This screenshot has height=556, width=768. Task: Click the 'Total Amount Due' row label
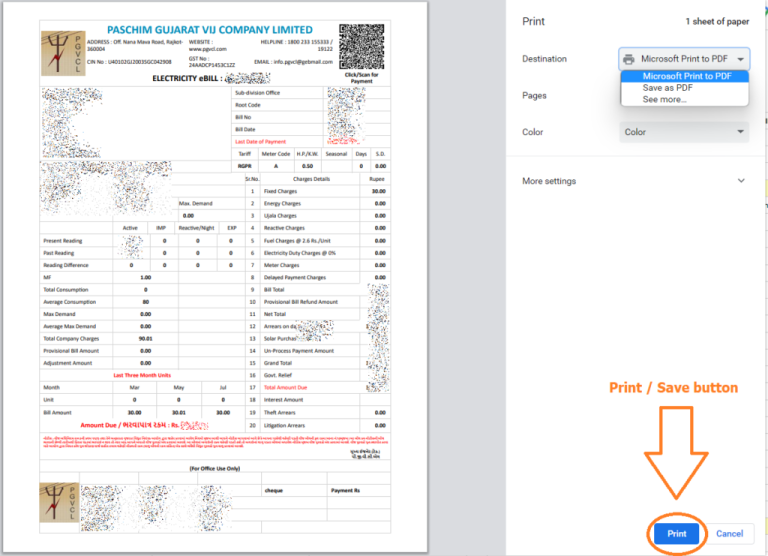[285, 387]
